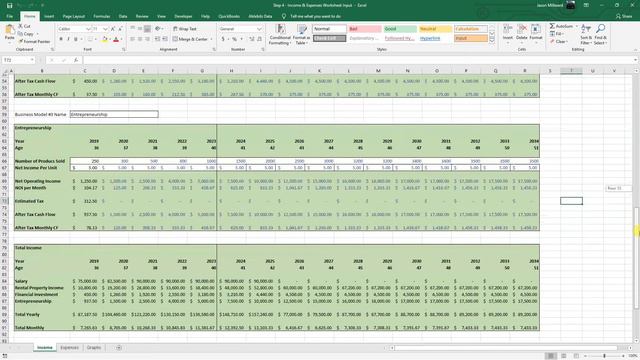
Task: Click the Insert Function fx icon
Action: [x=76, y=60]
